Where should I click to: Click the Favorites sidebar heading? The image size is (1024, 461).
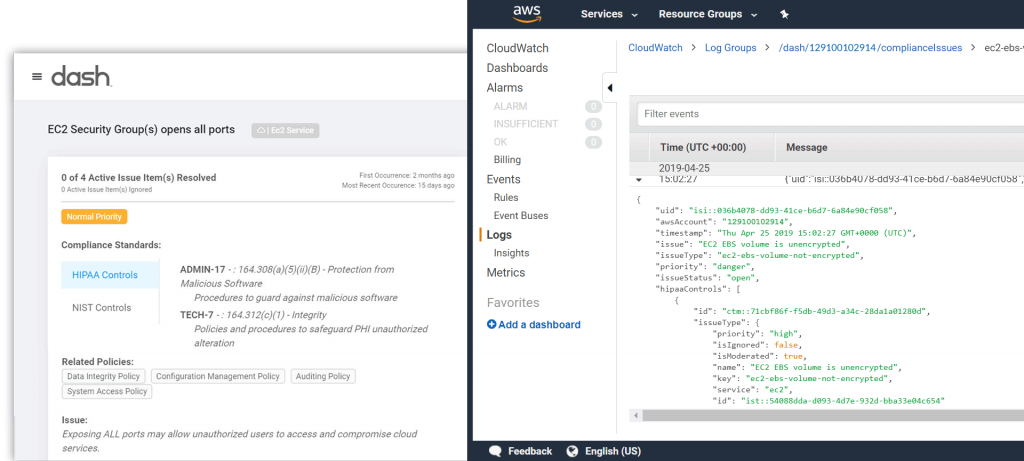click(513, 302)
